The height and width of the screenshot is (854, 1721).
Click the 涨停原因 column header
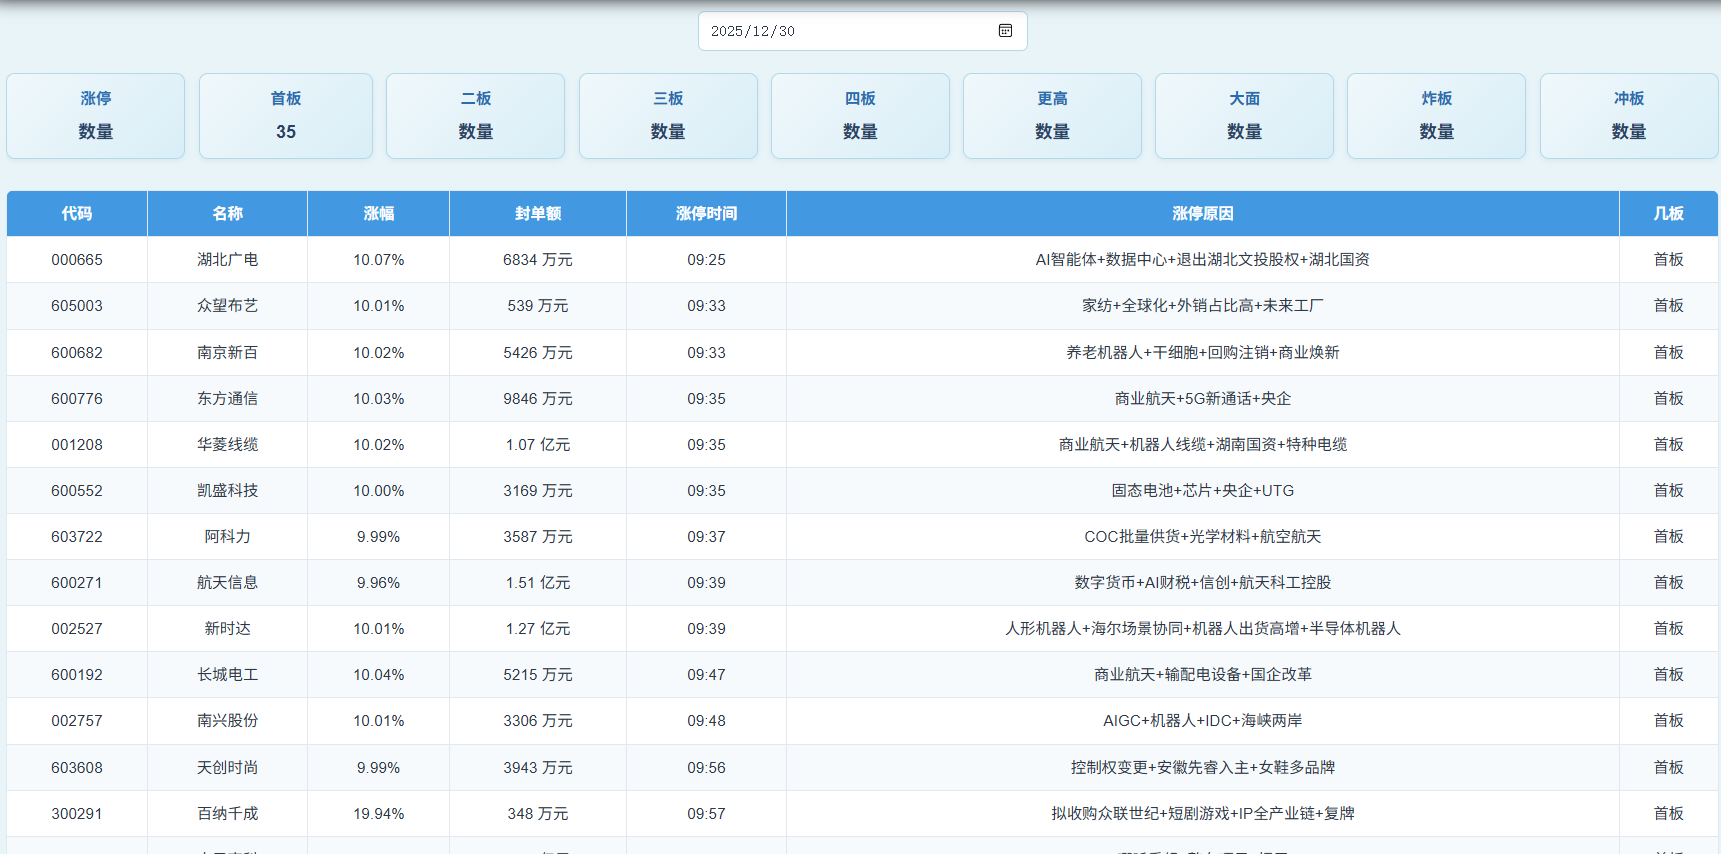[1202, 214]
